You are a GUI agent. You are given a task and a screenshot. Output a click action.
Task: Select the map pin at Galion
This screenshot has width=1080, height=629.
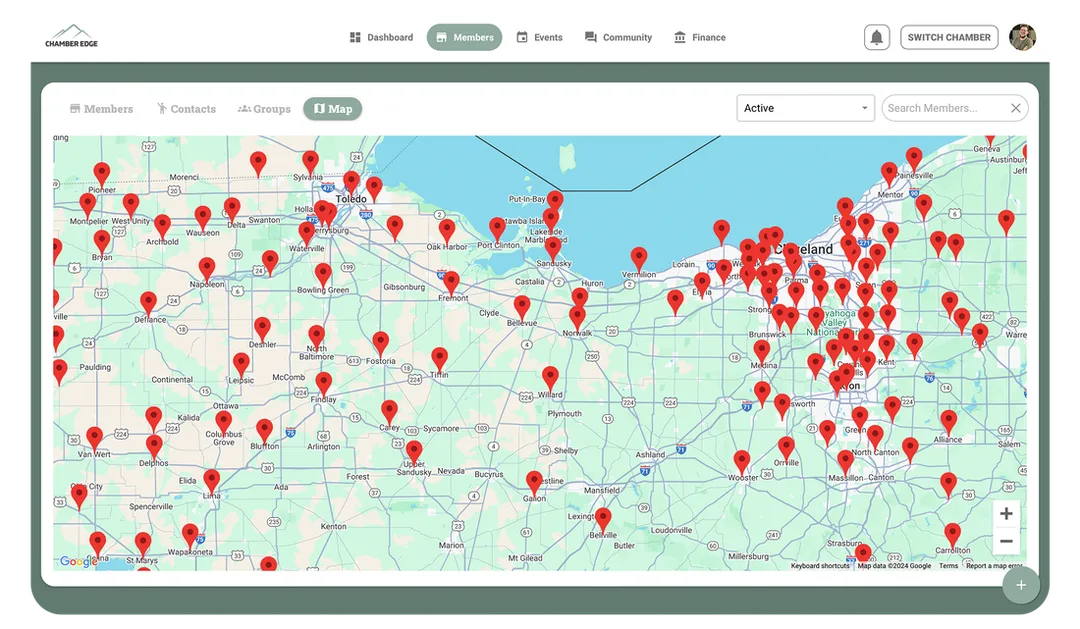[534, 484]
